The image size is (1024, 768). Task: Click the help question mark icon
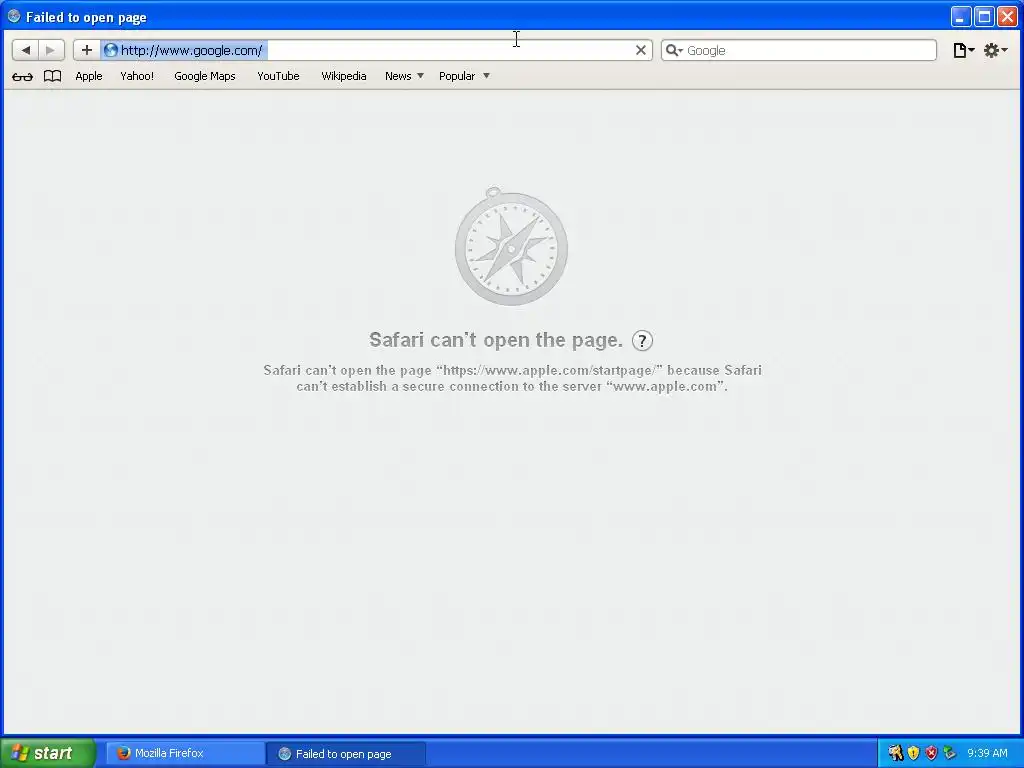click(642, 340)
